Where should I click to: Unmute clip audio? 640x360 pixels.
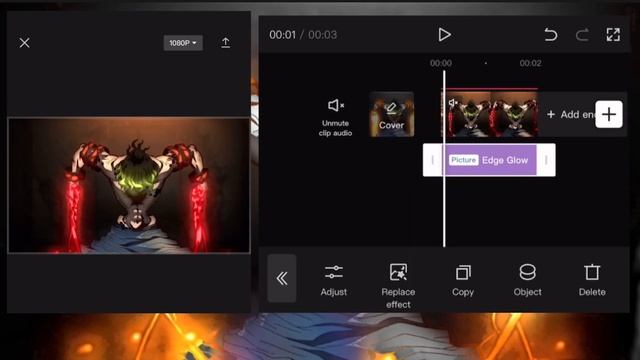[x=335, y=117]
